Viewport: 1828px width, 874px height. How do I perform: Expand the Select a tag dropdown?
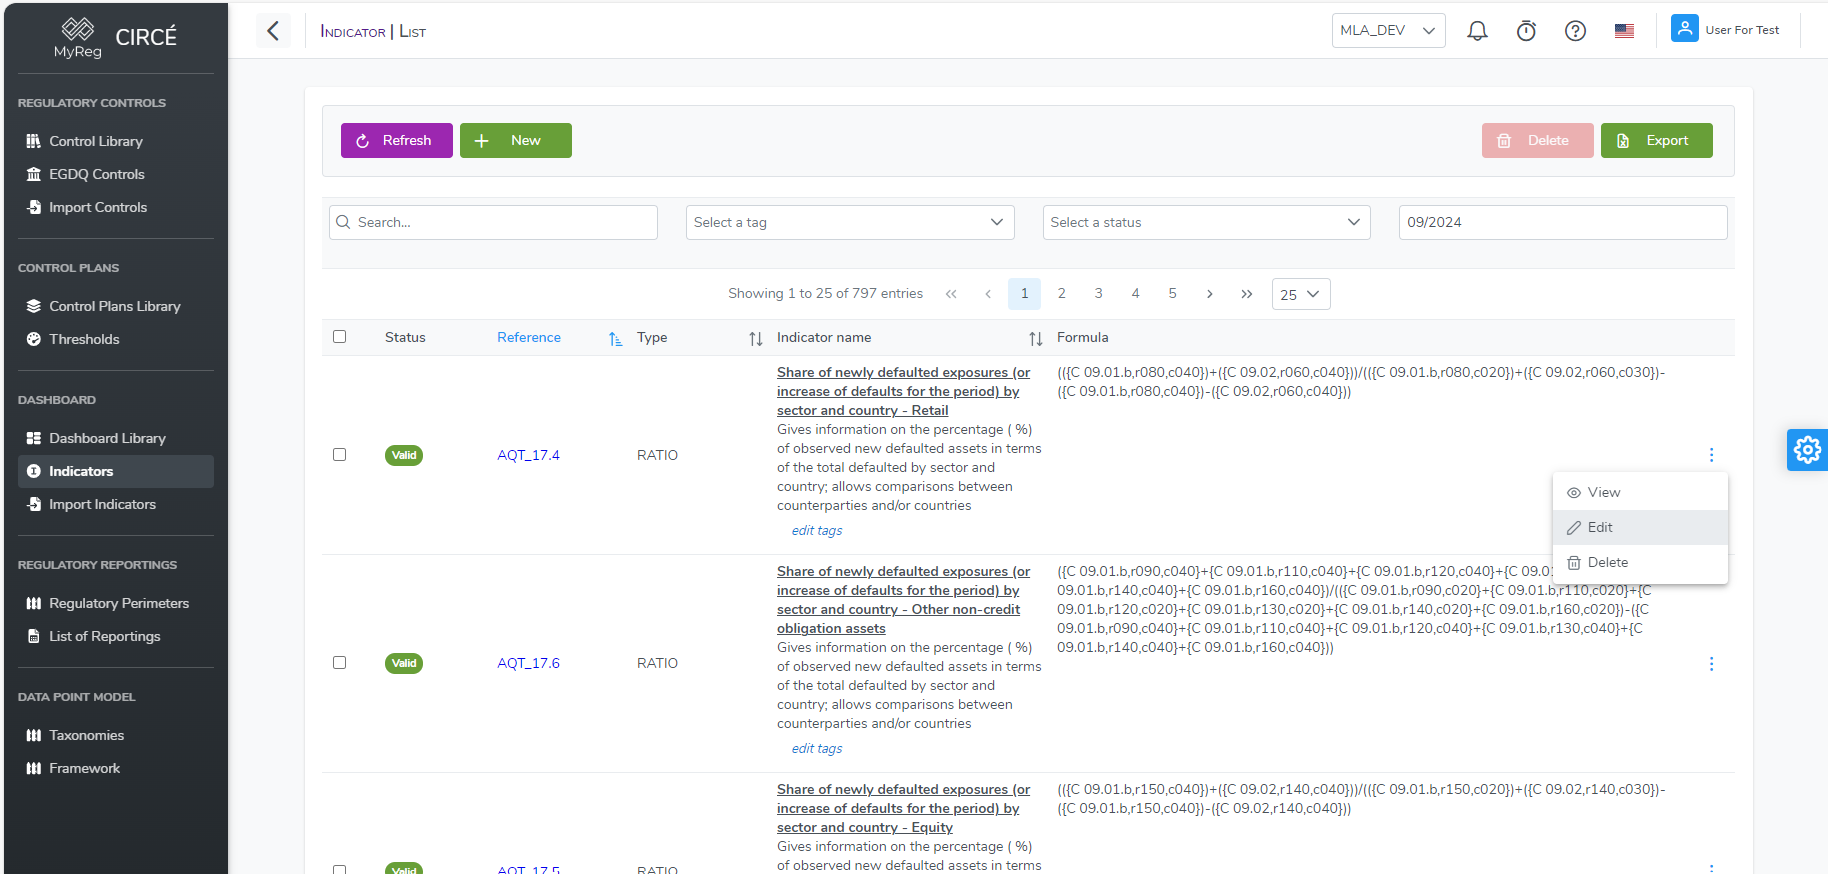point(850,222)
